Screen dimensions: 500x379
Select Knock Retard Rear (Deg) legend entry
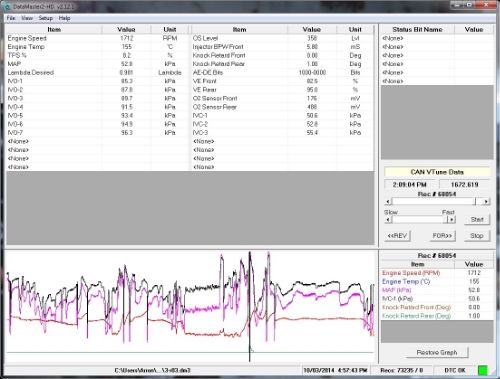tap(417, 316)
